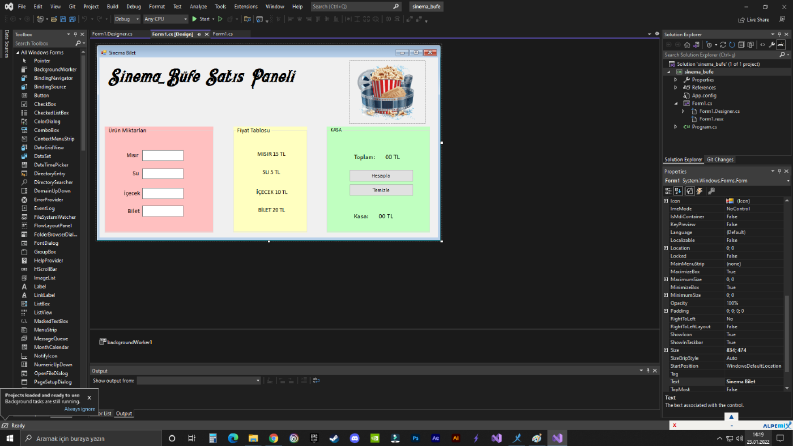
Task: Click the Solution Explorer Home icon
Action: [687, 45]
